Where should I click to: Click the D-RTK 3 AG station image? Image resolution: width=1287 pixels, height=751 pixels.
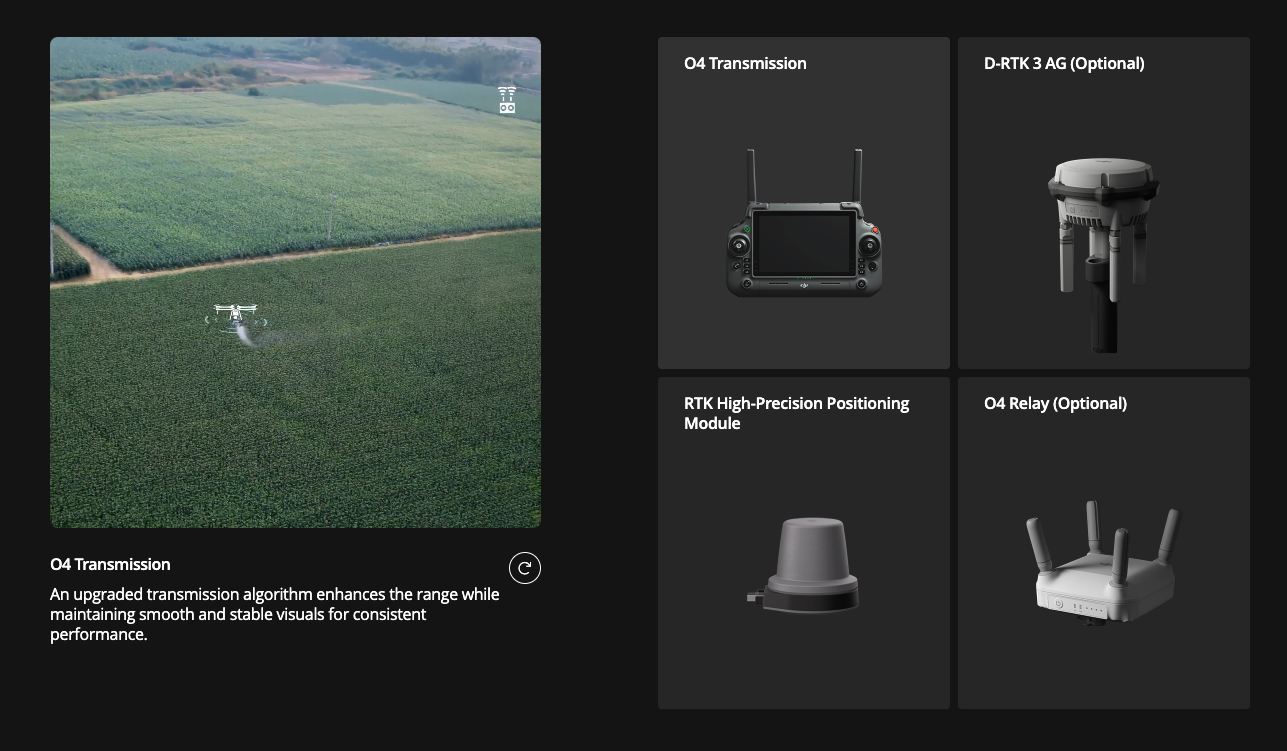(x=1104, y=255)
